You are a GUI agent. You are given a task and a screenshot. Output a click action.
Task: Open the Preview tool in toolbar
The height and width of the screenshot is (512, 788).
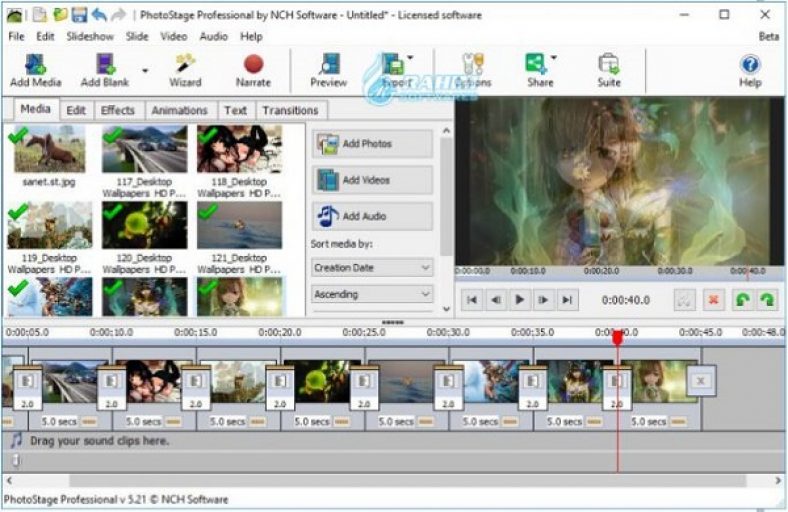pyautogui.click(x=328, y=66)
